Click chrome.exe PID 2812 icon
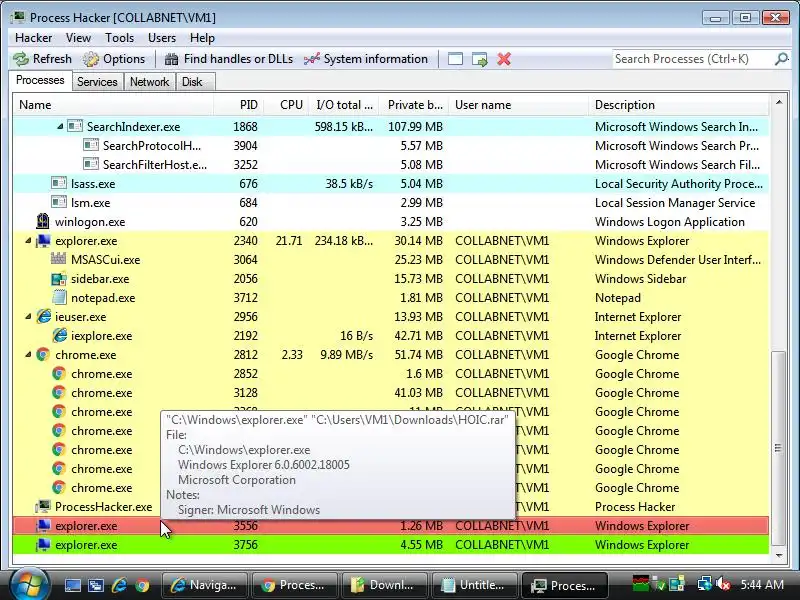This screenshot has height=600, width=800. tap(43, 355)
